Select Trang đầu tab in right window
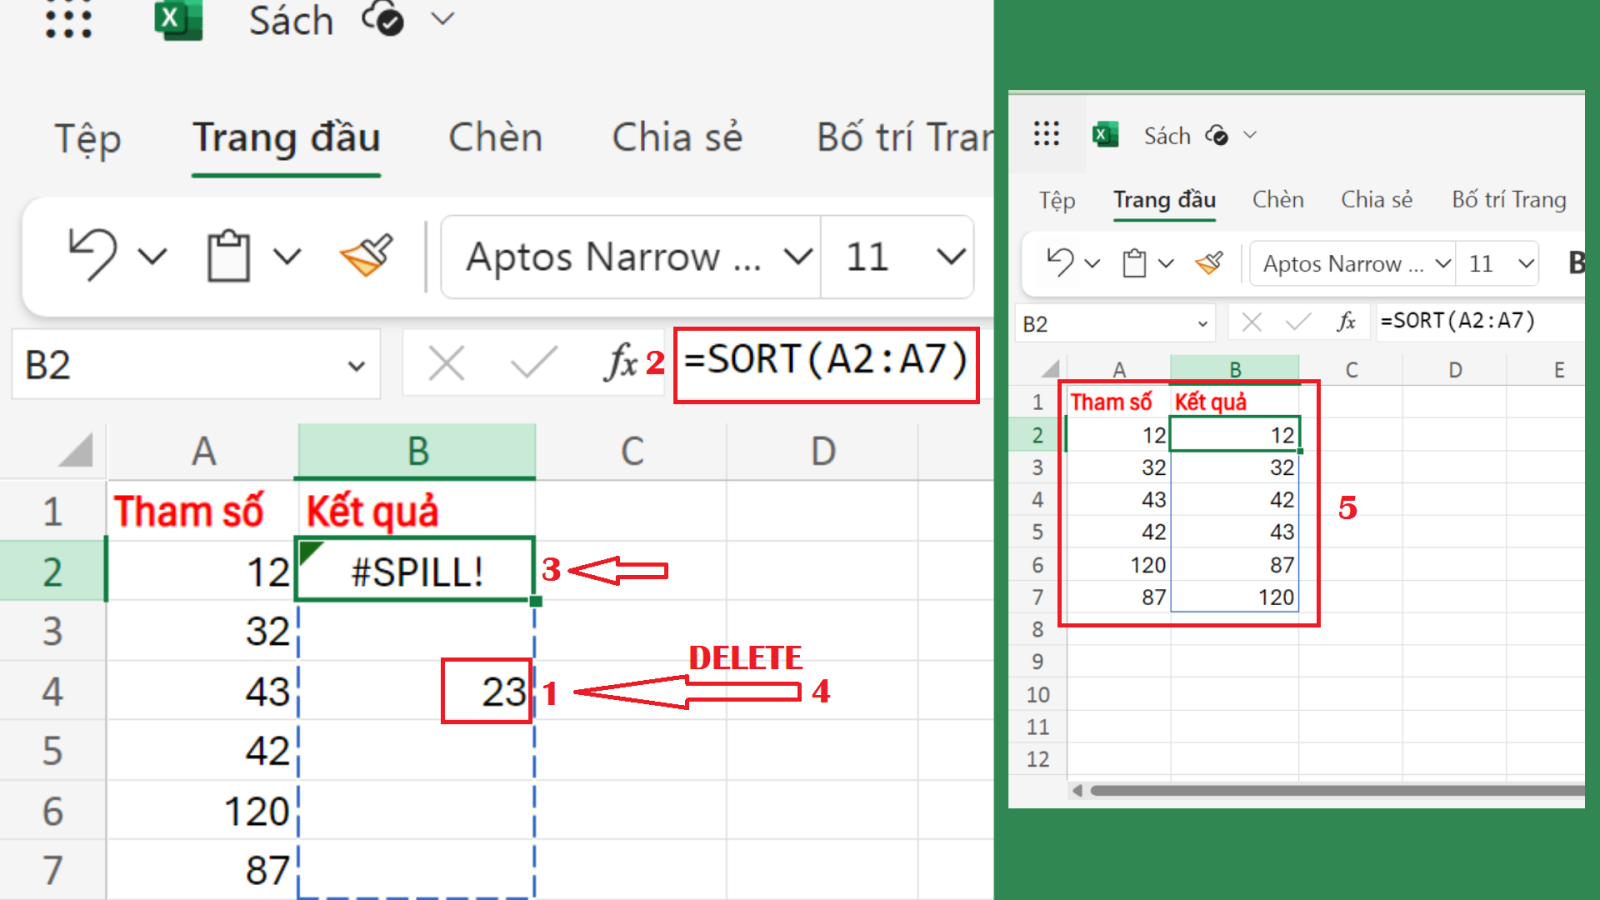 click(1165, 200)
